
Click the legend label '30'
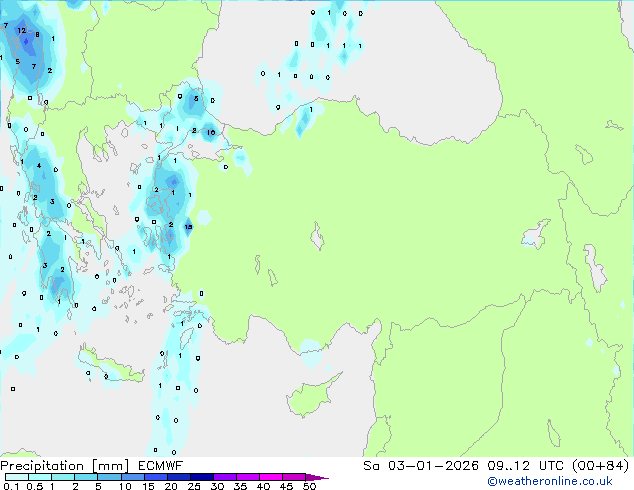coord(217,486)
